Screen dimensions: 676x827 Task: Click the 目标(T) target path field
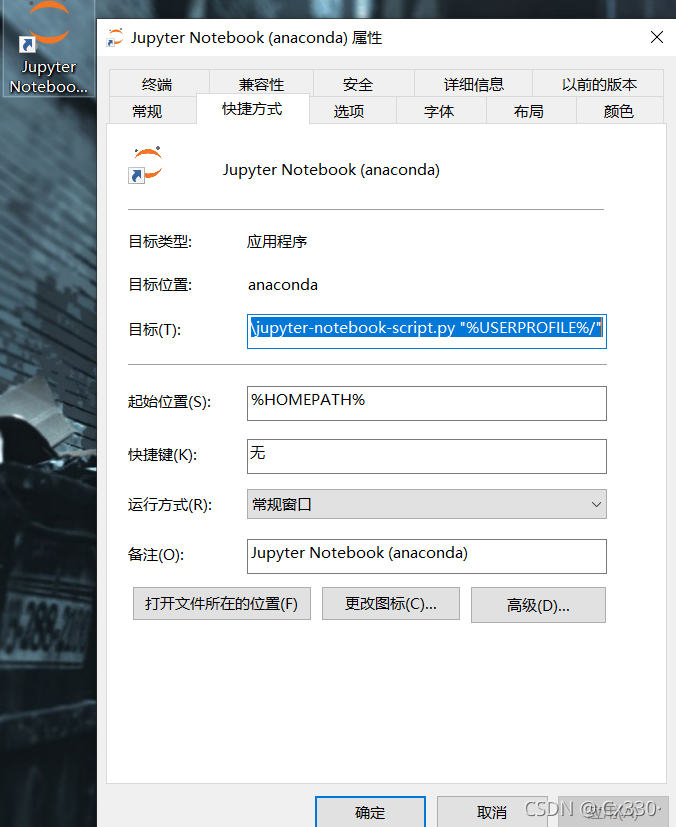click(x=427, y=331)
